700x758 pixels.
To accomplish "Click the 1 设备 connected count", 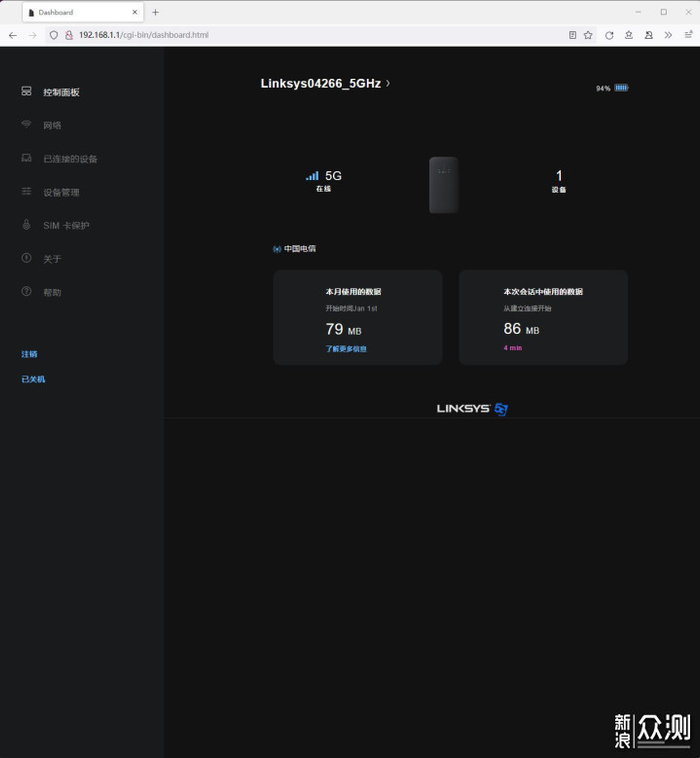I will coord(559,181).
